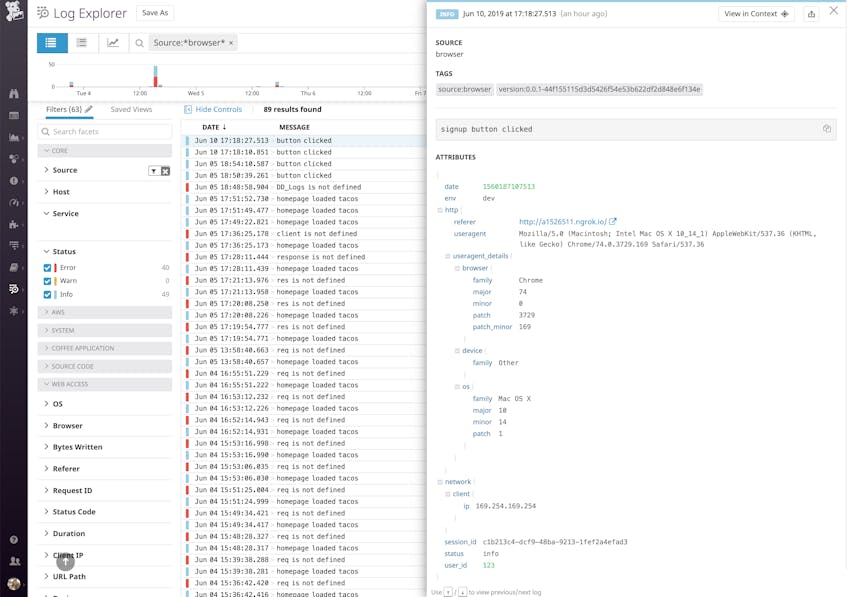This screenshot has height=597, width=847.
Task: Clear the Source facet filter
Action: tap(166, 171)
